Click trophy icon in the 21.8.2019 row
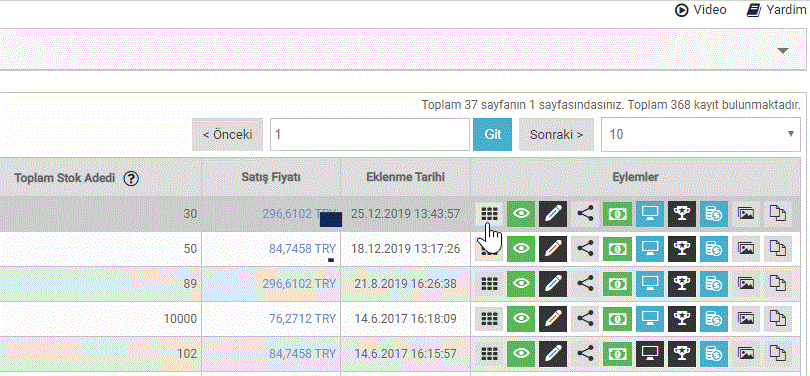This screenshot has width=810, height=376. point(682,284)
